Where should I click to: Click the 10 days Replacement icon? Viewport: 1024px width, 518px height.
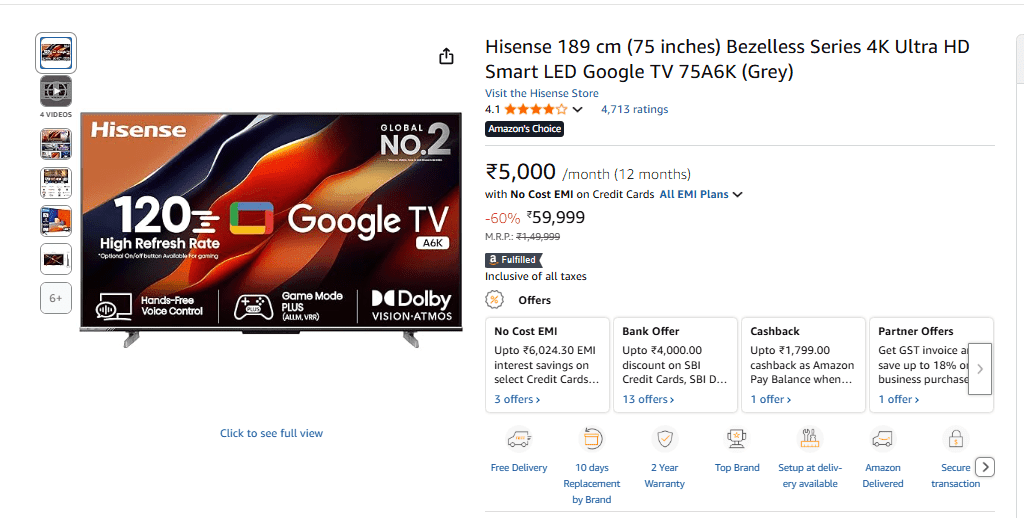(x=592, y=439)
